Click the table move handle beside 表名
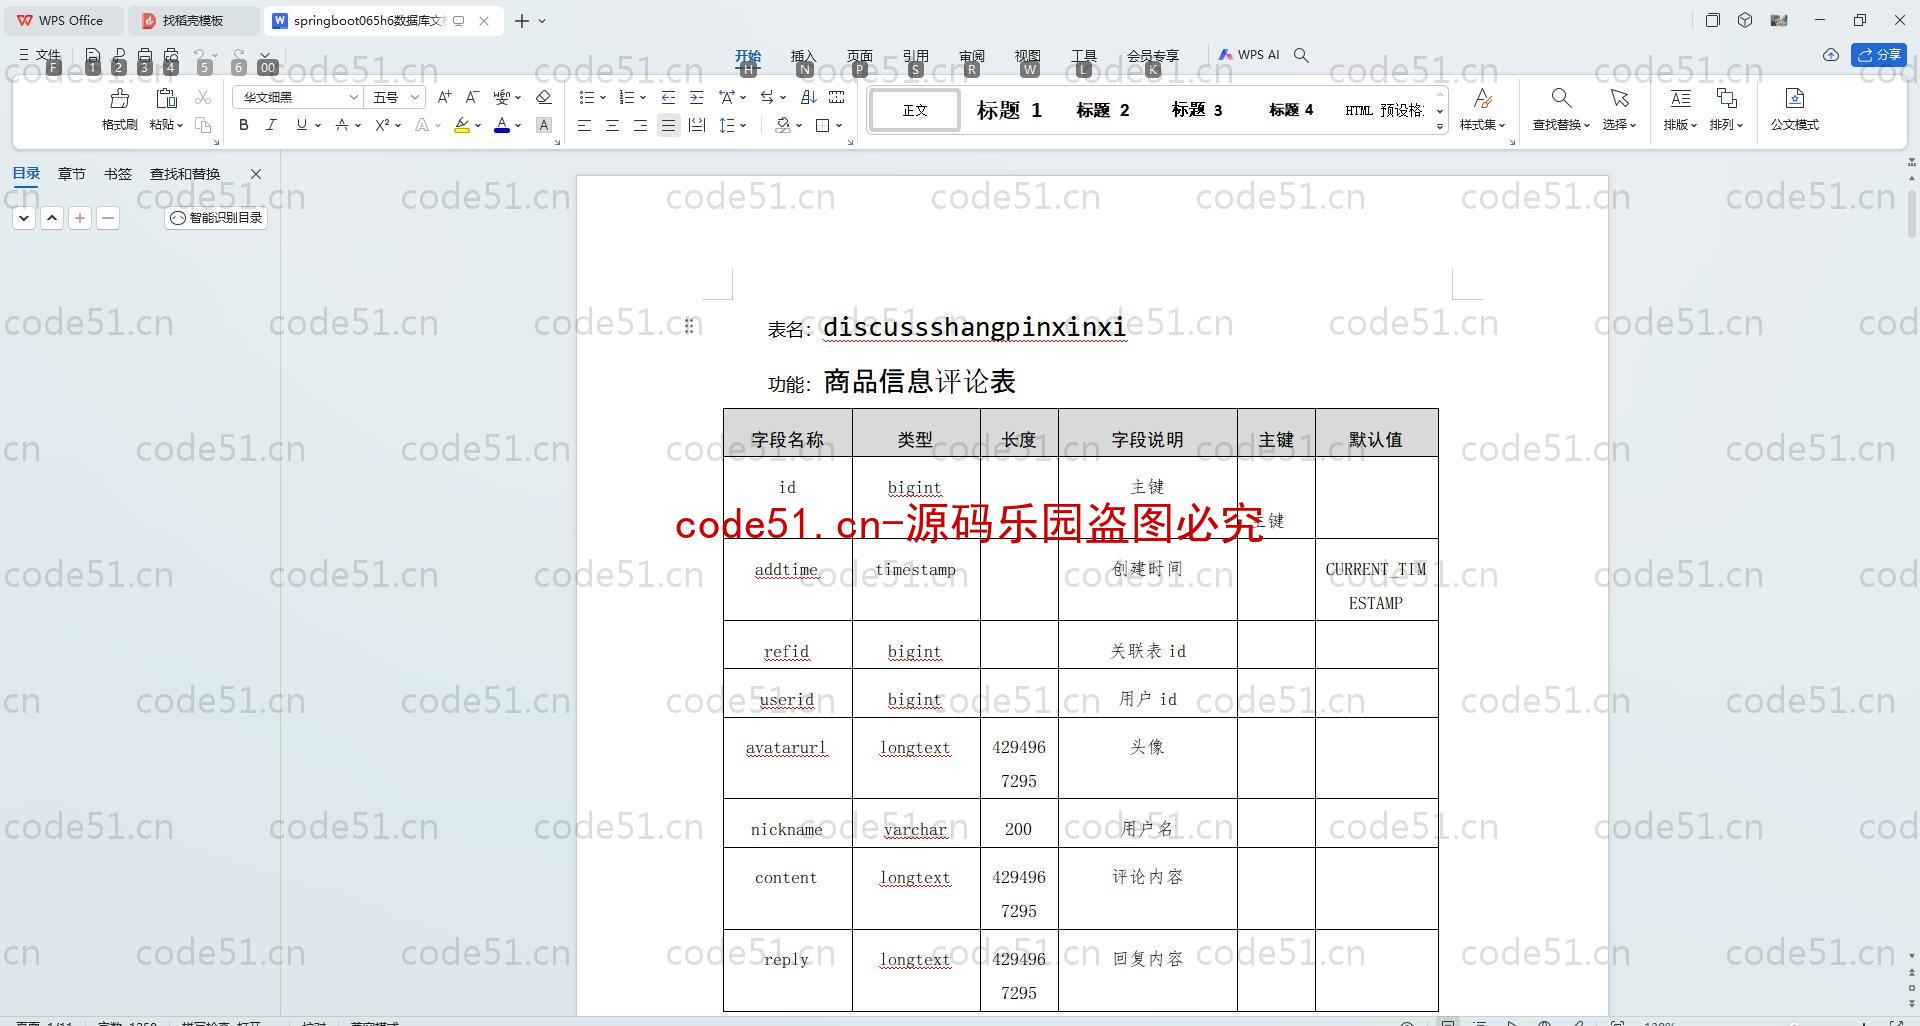The width and height of the screenshot is (1920, 1026). point(689,326)
